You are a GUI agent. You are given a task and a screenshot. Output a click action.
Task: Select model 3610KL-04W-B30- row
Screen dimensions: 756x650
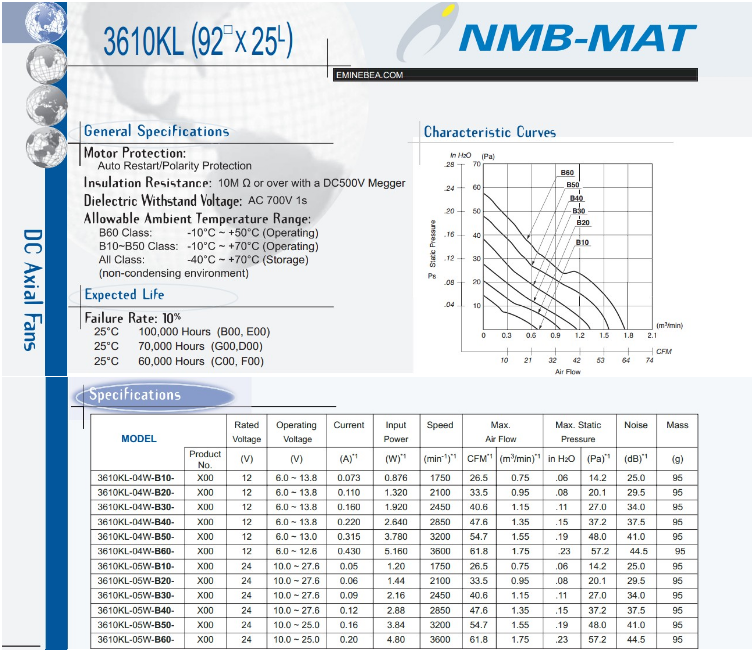pyautogui.click(x=394, y=507)
